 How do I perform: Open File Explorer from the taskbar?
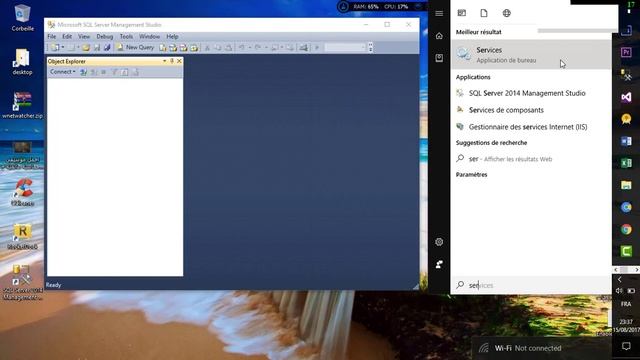(x=626, y=185)
